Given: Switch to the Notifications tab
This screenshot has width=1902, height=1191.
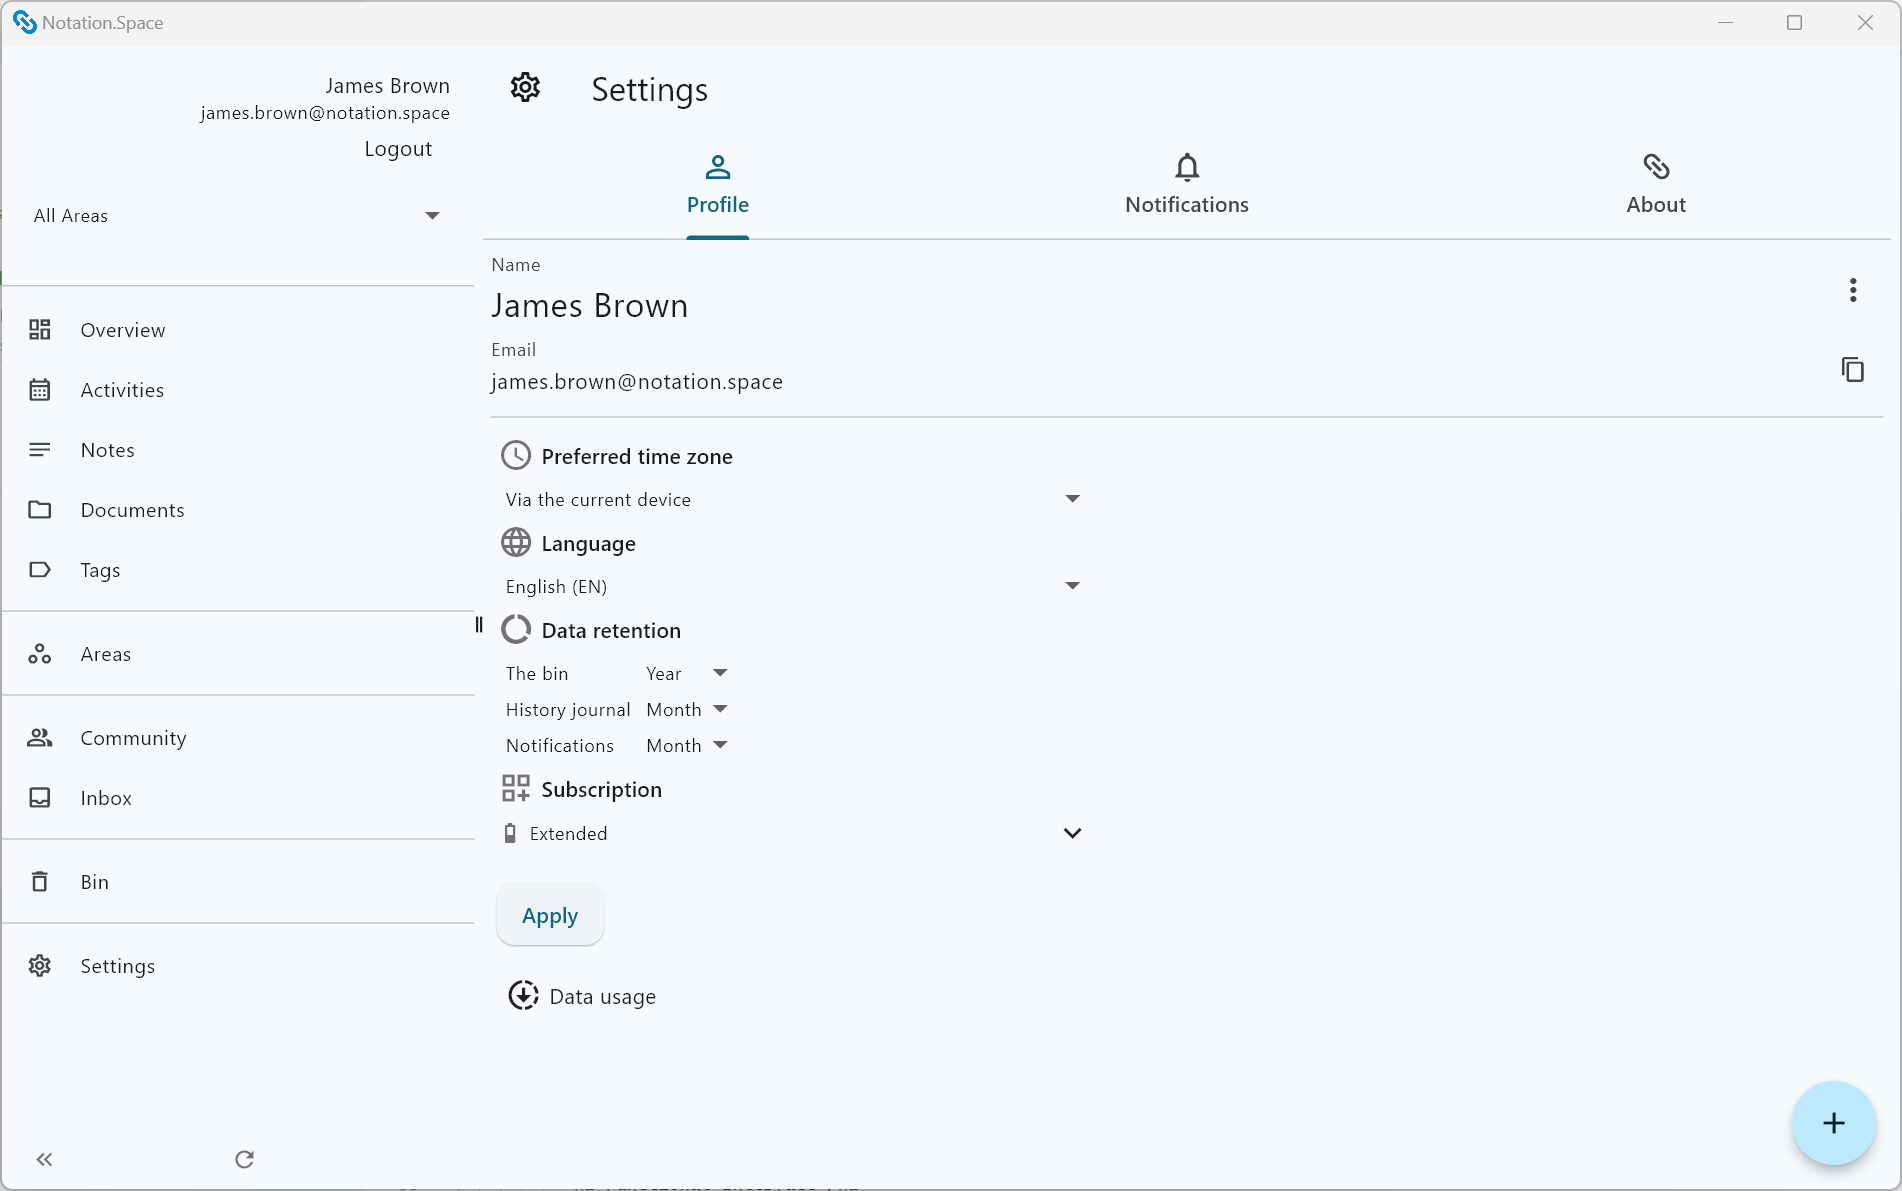Looking at the screenshot, I should coord(1186,185).
